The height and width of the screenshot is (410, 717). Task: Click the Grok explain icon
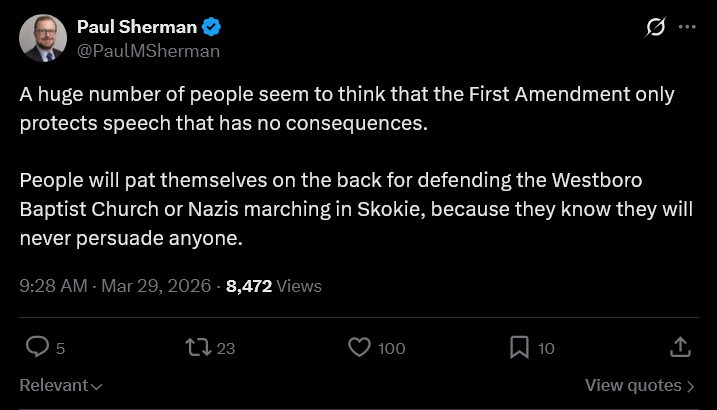[x=656, y=27]
